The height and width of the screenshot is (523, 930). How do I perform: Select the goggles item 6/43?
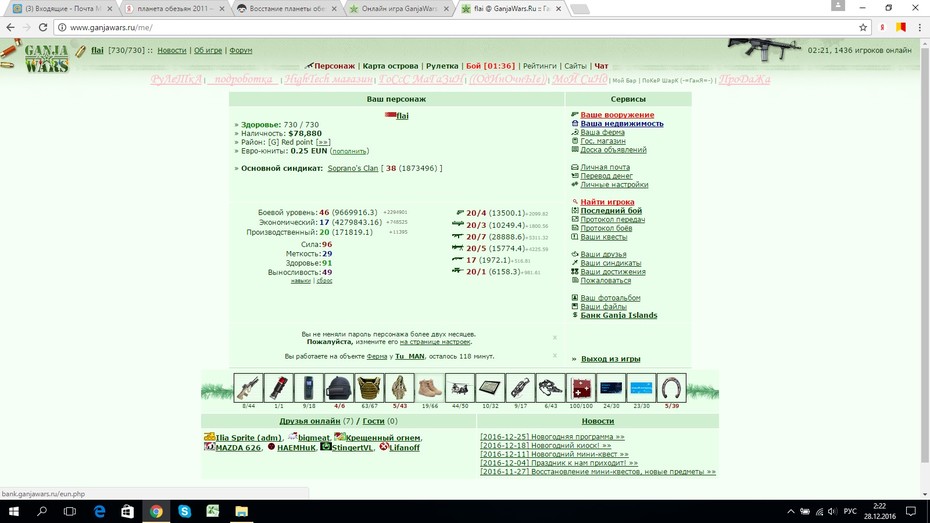(551, 388)
